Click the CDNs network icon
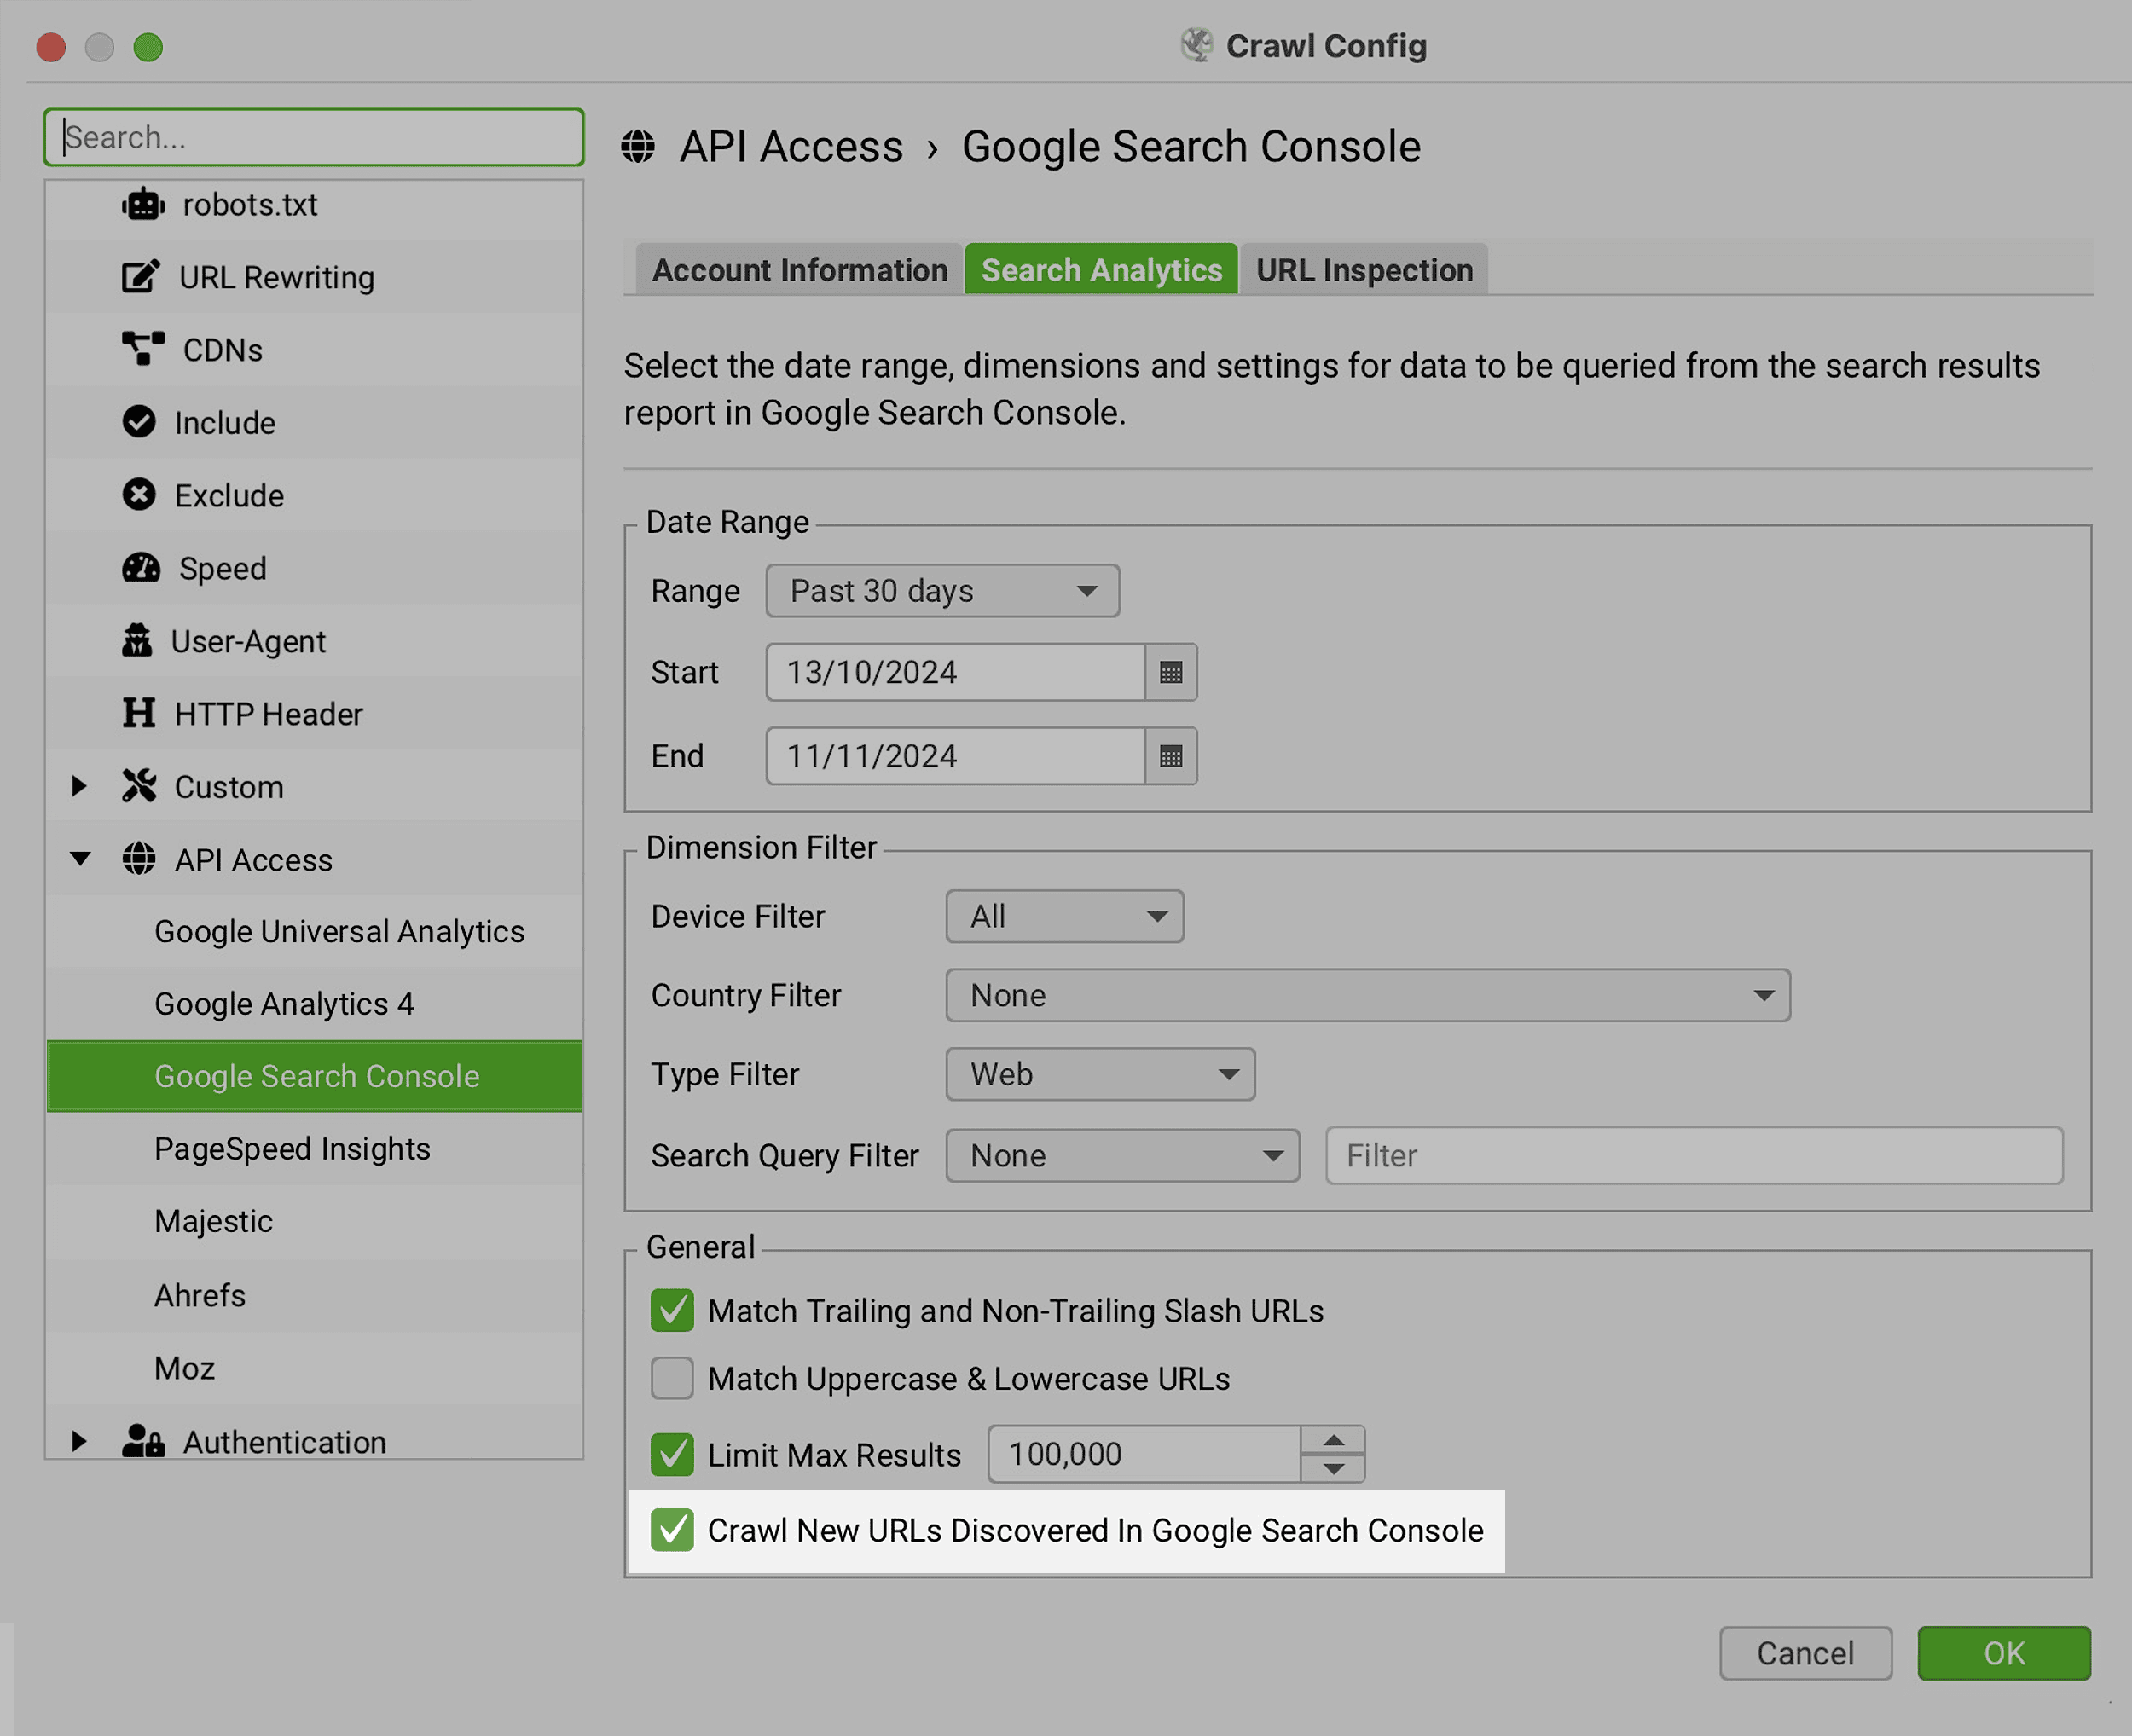The image size is (2132, 1736). pyautogui.click(x=143, y=350)
